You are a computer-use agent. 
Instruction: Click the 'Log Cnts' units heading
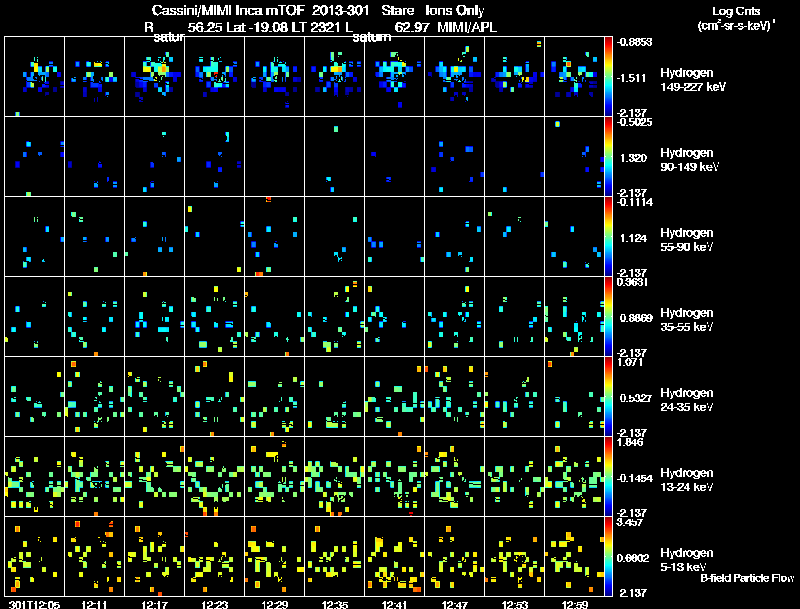click(x=736, y=11)
